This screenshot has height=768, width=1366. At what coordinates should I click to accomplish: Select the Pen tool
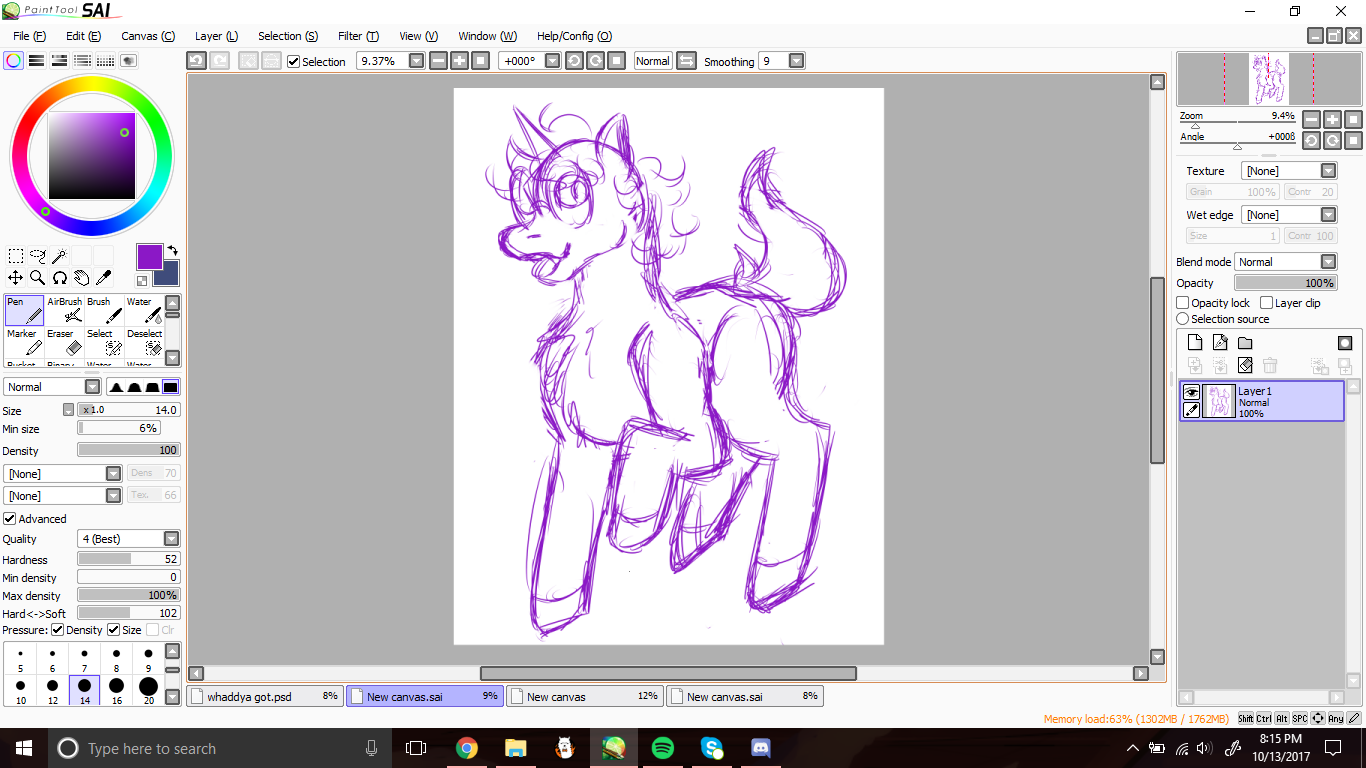25,311
